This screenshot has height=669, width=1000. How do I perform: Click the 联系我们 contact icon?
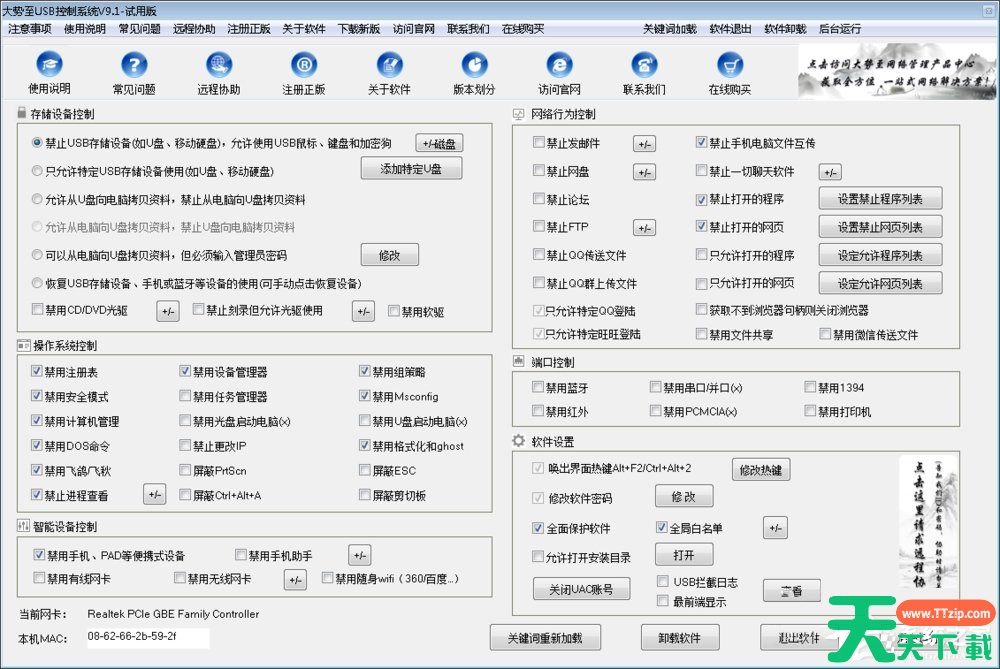(644, 66)
